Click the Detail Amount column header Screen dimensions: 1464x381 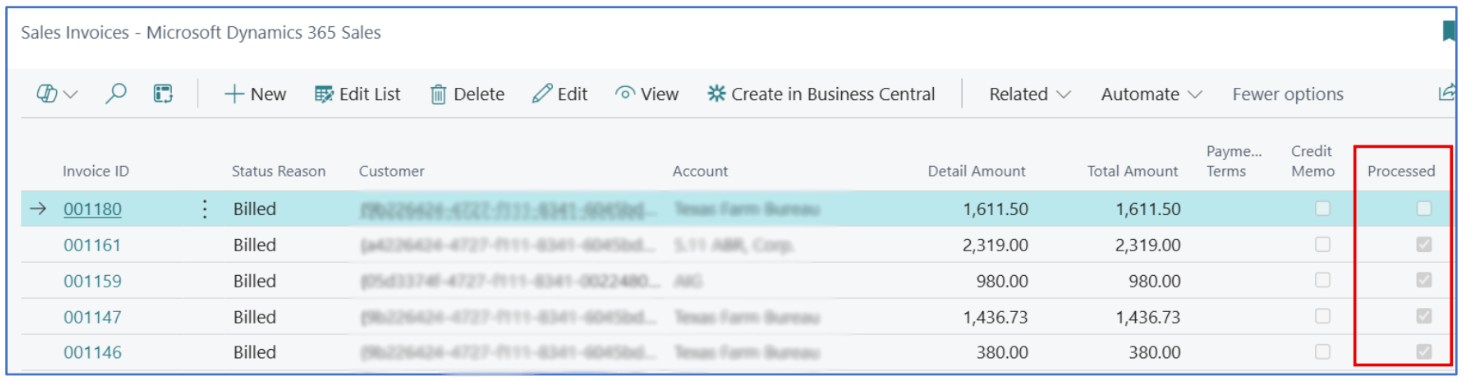click(x=977, y=171)
